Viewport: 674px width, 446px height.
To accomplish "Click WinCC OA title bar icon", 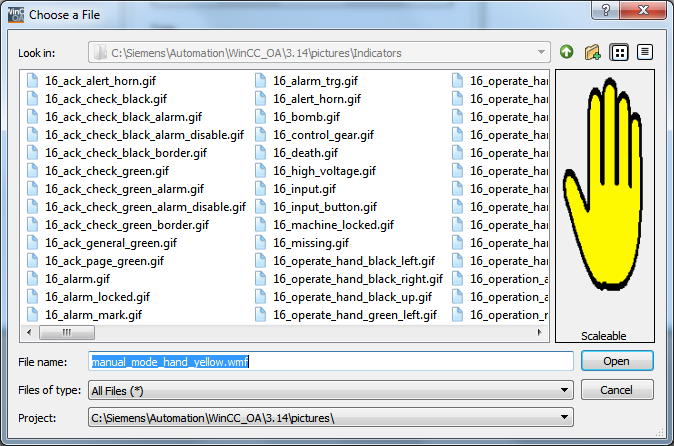I will pos(16,15).
